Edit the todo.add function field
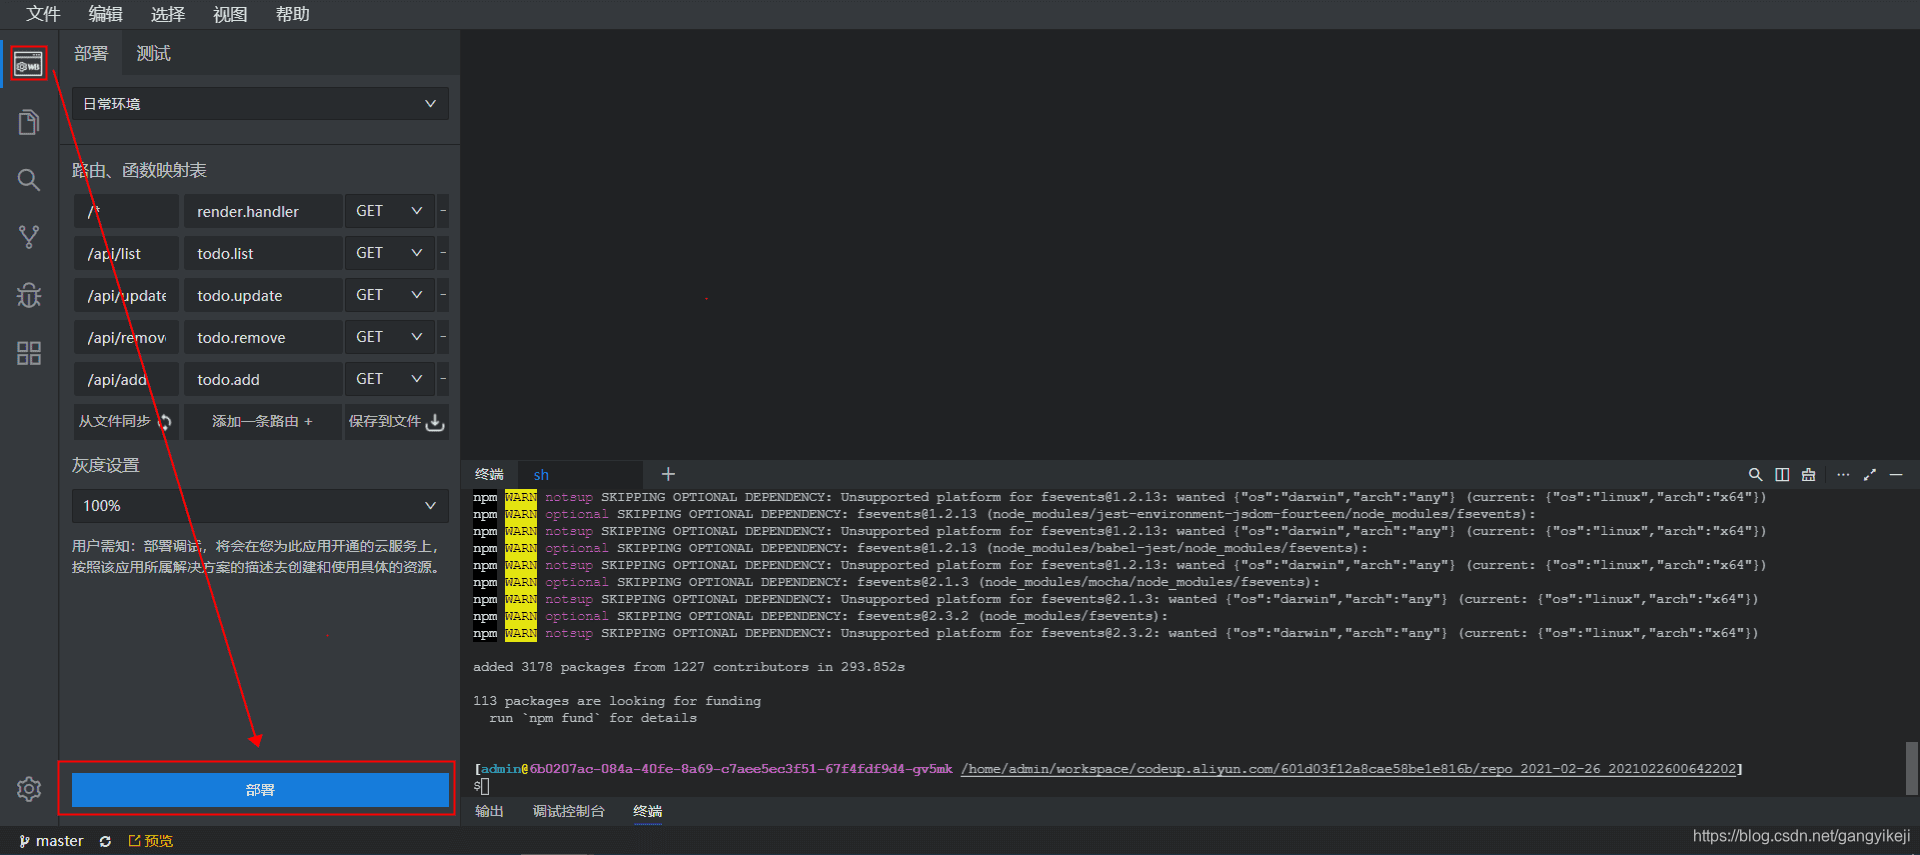The width and height of the screenshot is (1920, 855). click(x=262, y=379)
